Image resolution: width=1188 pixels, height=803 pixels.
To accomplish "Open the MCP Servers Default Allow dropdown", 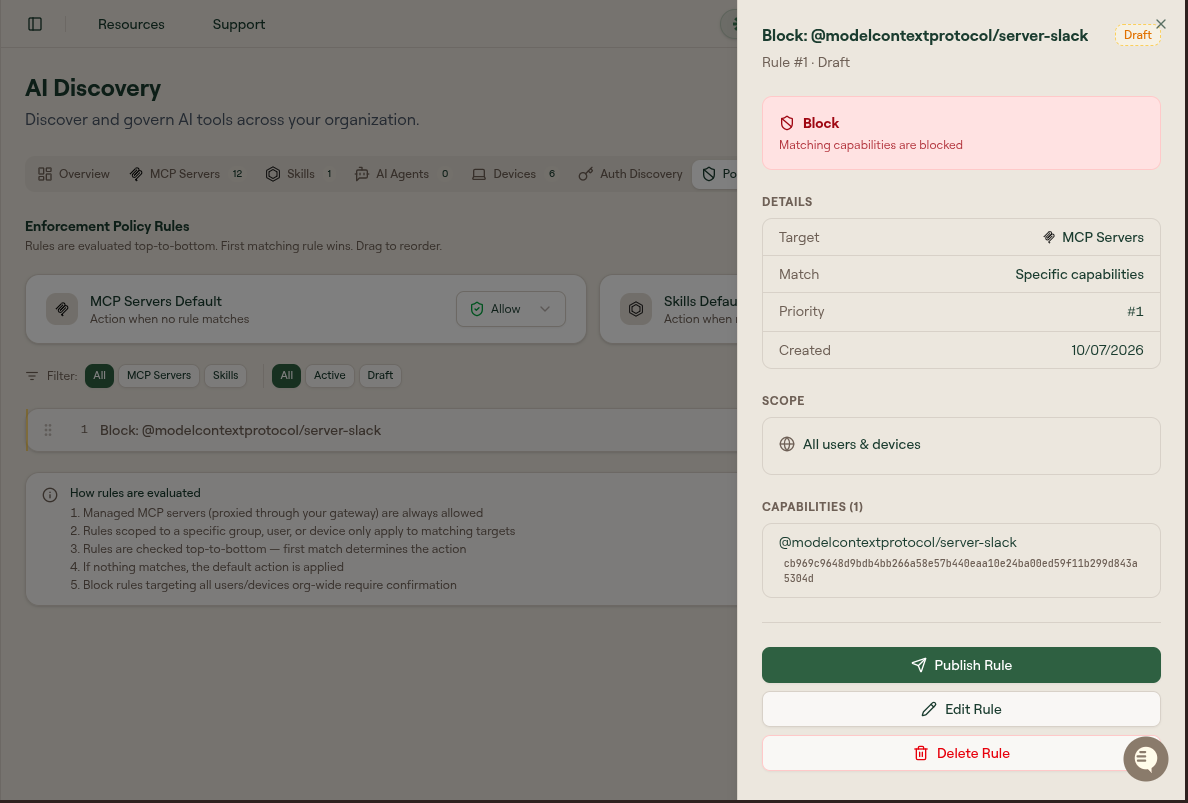I will pos(511,309).
